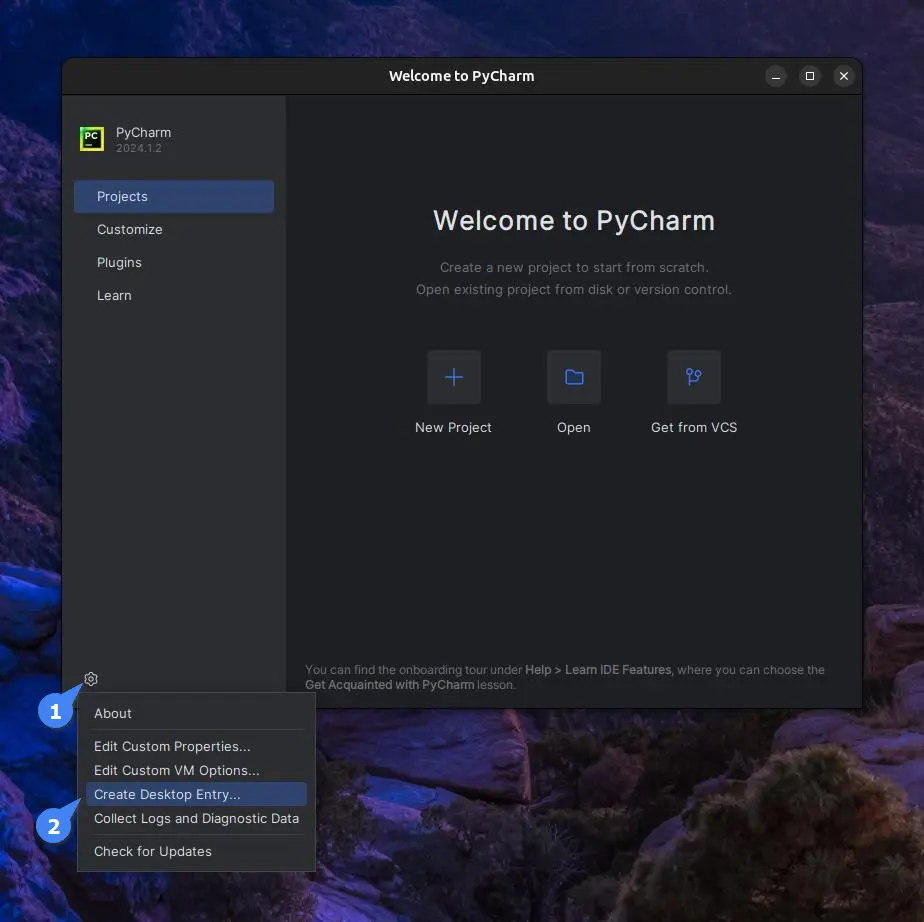The height and width of the screenshot is (922, 924).
Task: Open the Plugins tab
Action: pyautogui.click(x=174, y=263)
